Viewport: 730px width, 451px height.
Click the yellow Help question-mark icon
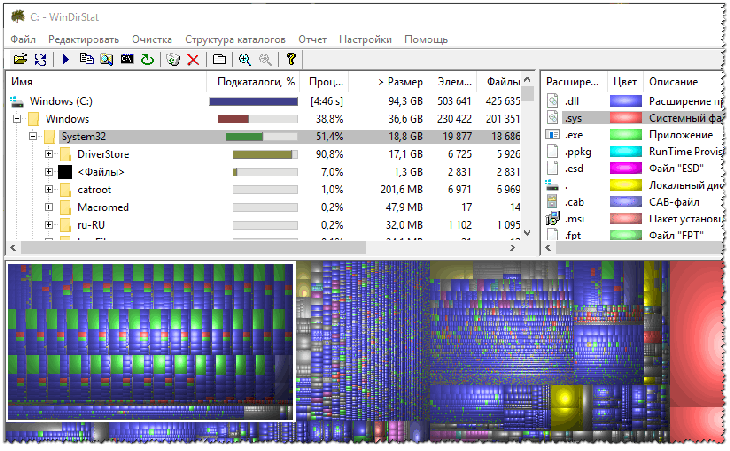tap(291, 59)
